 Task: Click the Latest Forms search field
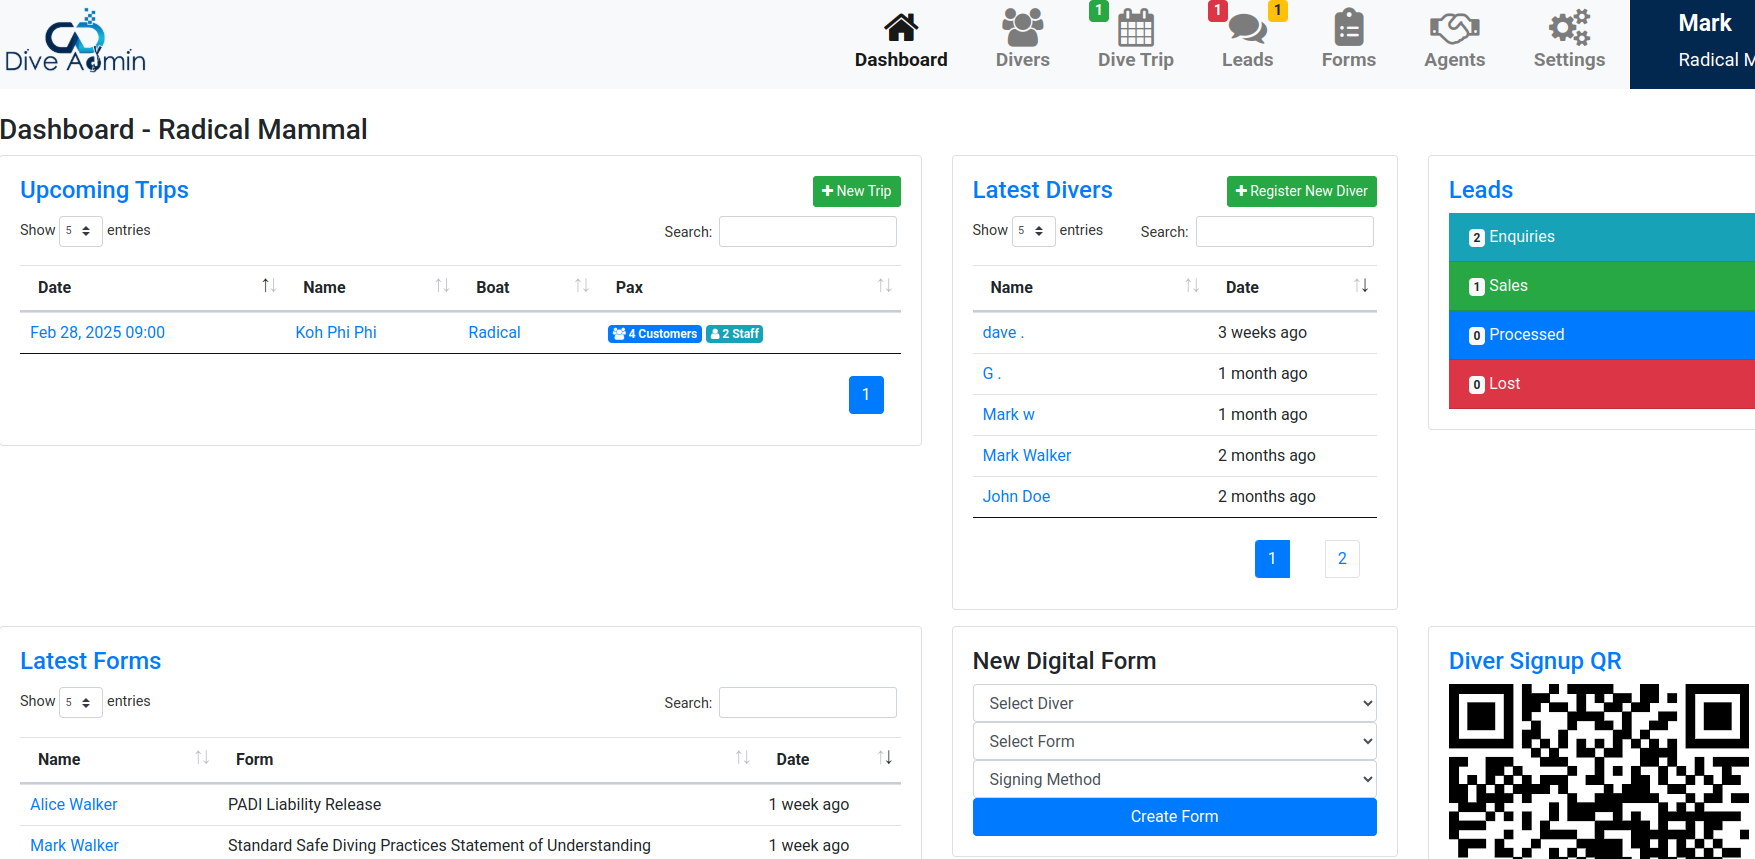807,703
